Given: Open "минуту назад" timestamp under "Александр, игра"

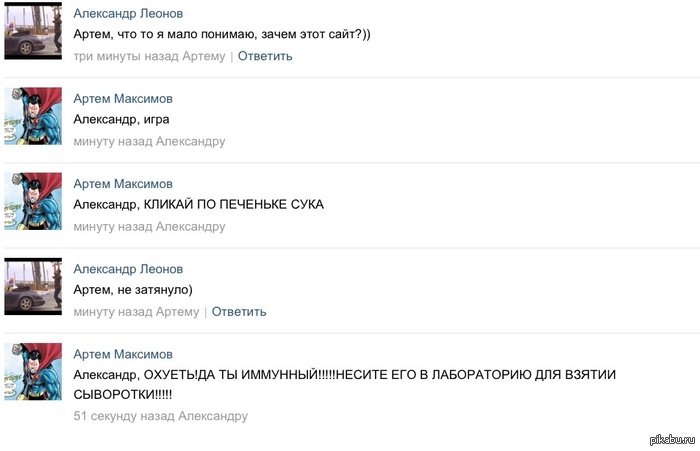Looking at the screenshot, I should (x=113, y=142).
